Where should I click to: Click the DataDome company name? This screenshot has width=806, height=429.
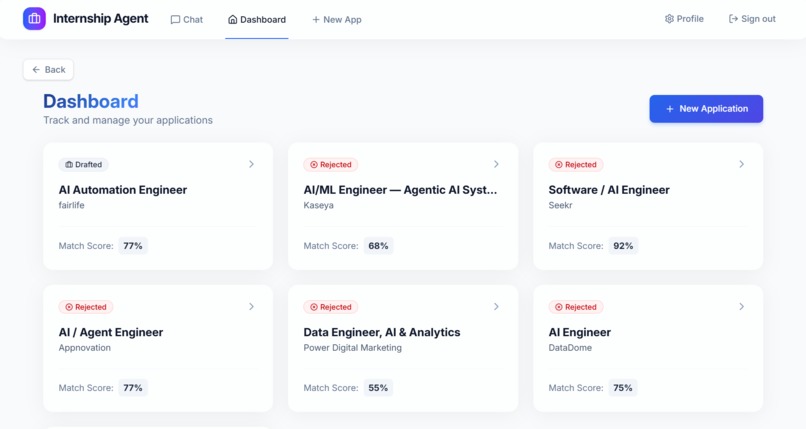click(570, 347)
